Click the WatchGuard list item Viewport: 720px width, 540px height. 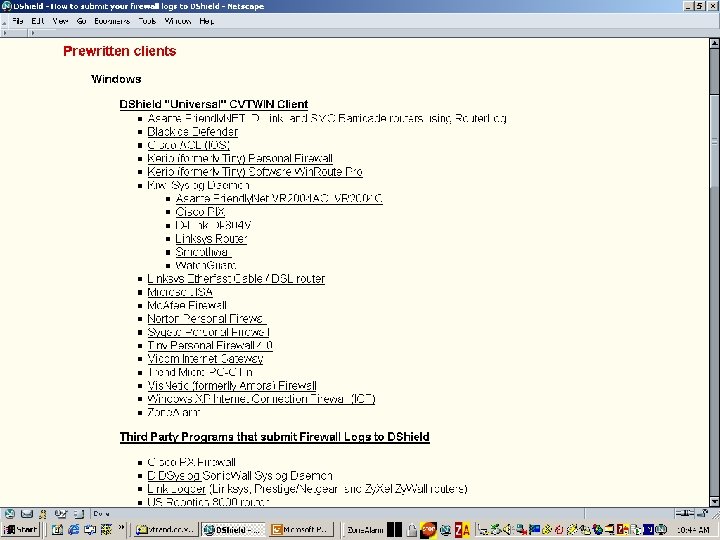point(206,265)
